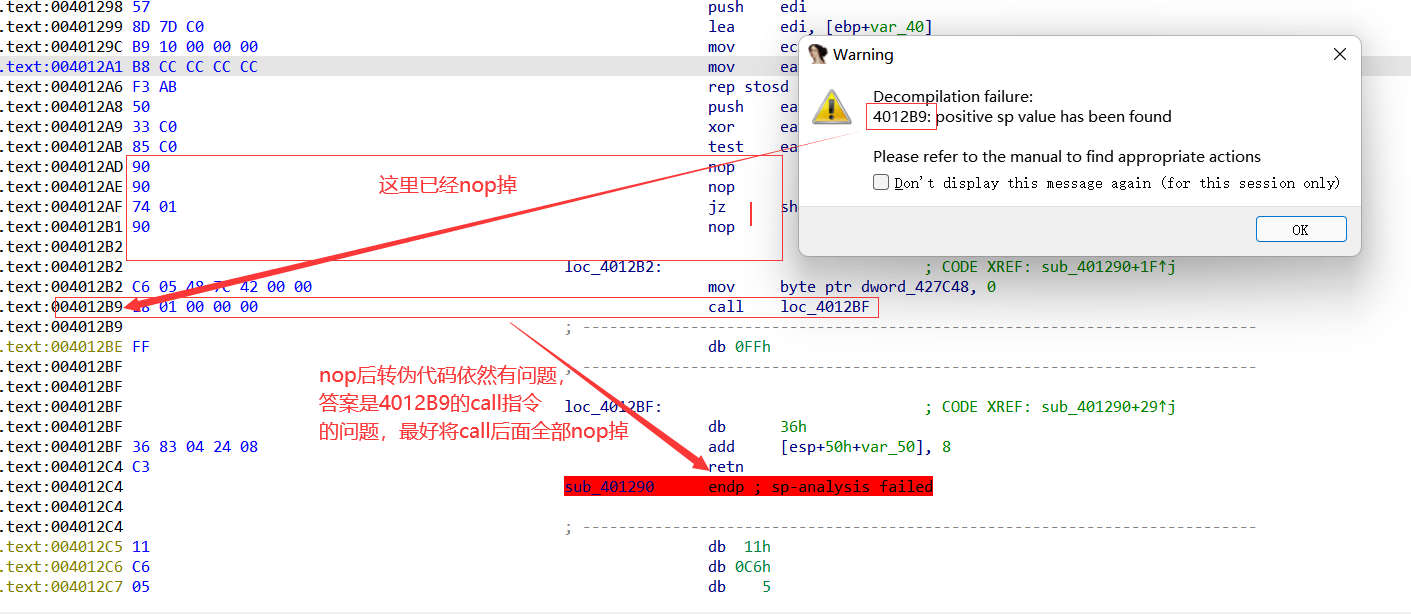Screen dimensions: 1411x614
Task: Click the IDA icon in Warning title bar
Action: click(818, 54)
